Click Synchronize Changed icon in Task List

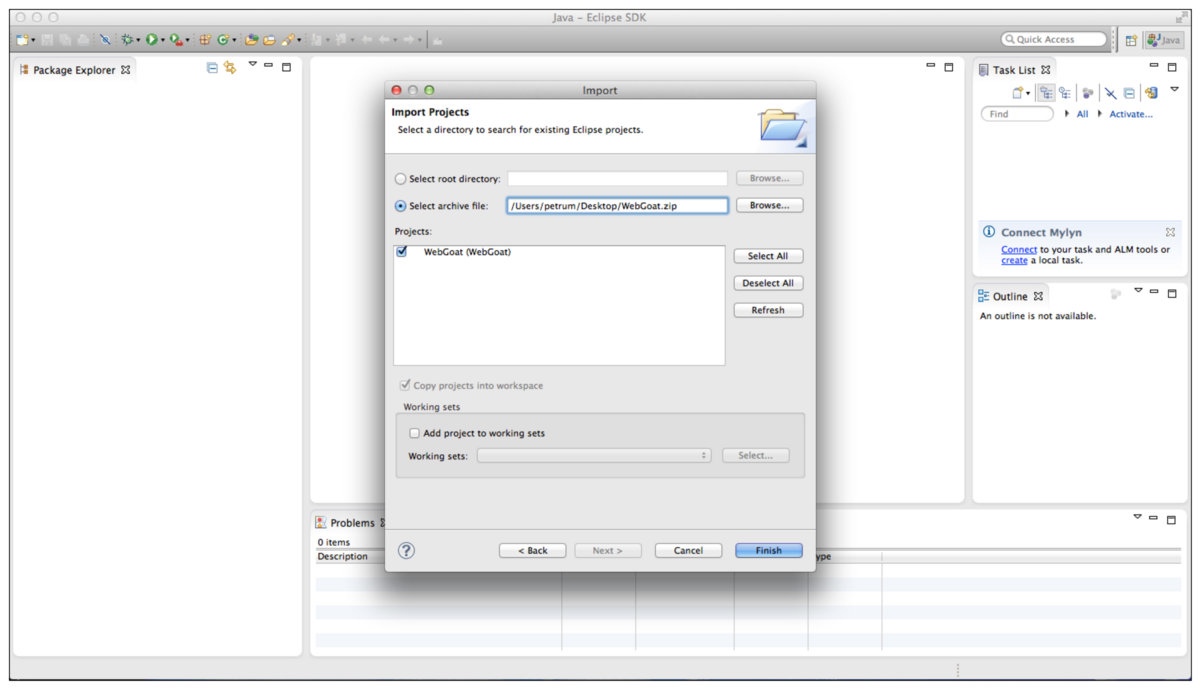[1151, 93]
